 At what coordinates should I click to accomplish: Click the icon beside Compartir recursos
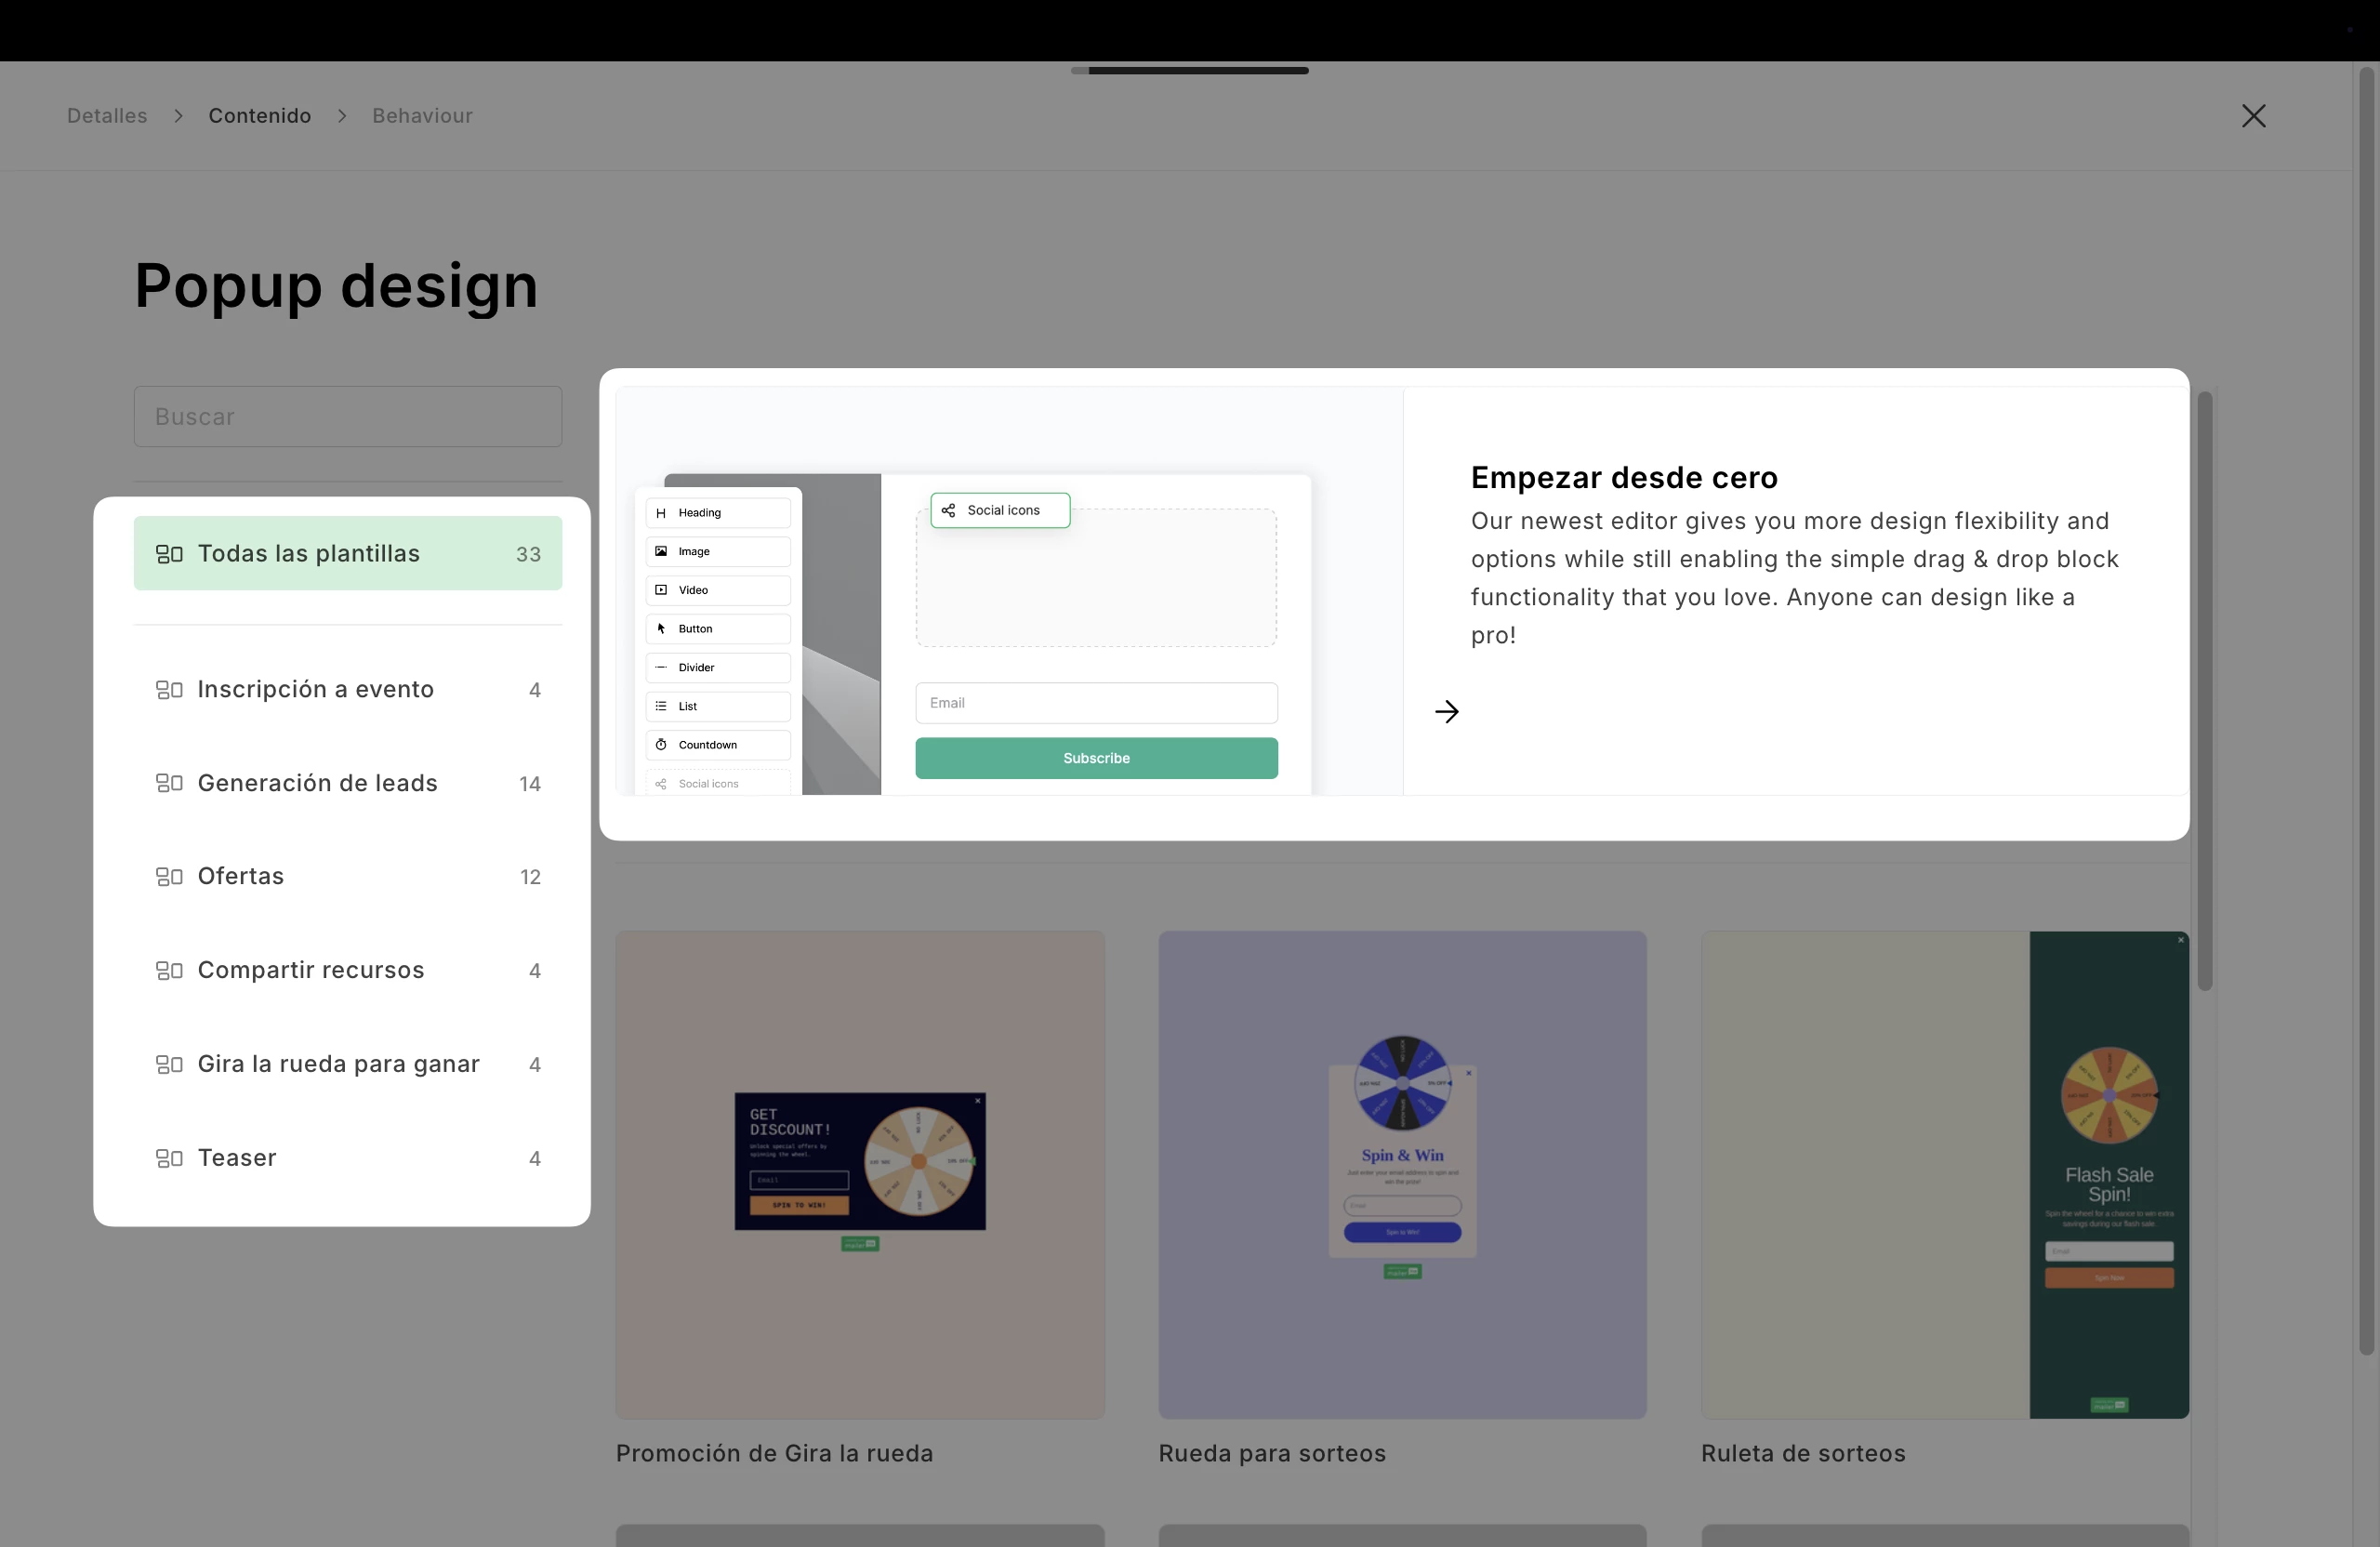(x=169, y=971)
